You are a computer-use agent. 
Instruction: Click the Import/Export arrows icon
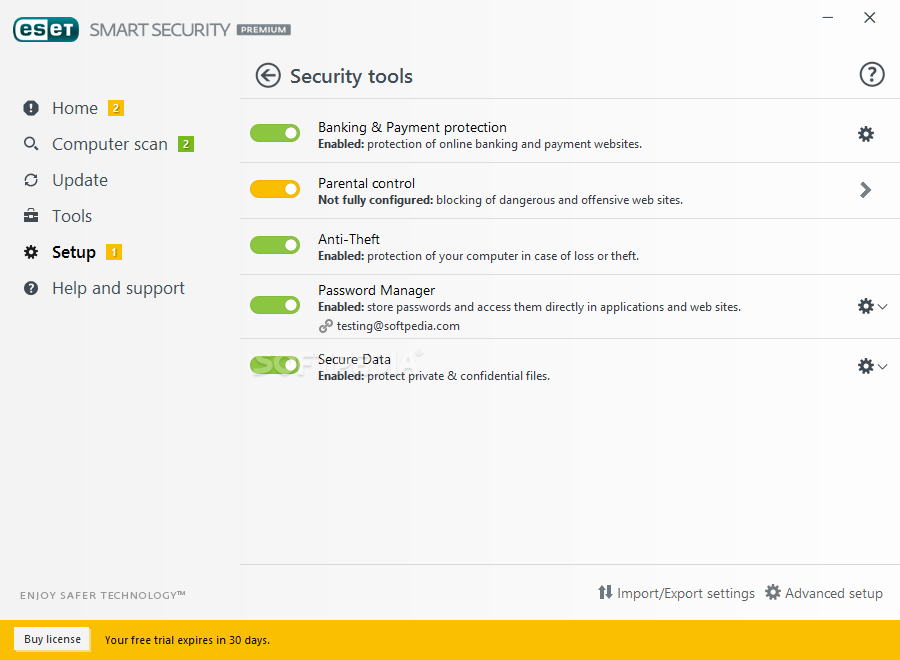(605, 592)
